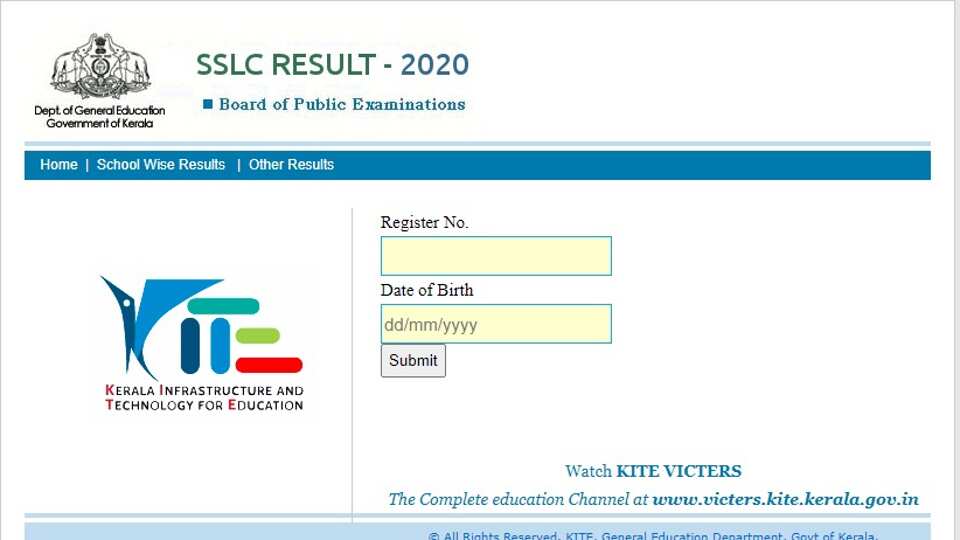960x540 pixels.
Task: Click the Kerala Infrastructure and logo text line
Action: tap(204, 390)
